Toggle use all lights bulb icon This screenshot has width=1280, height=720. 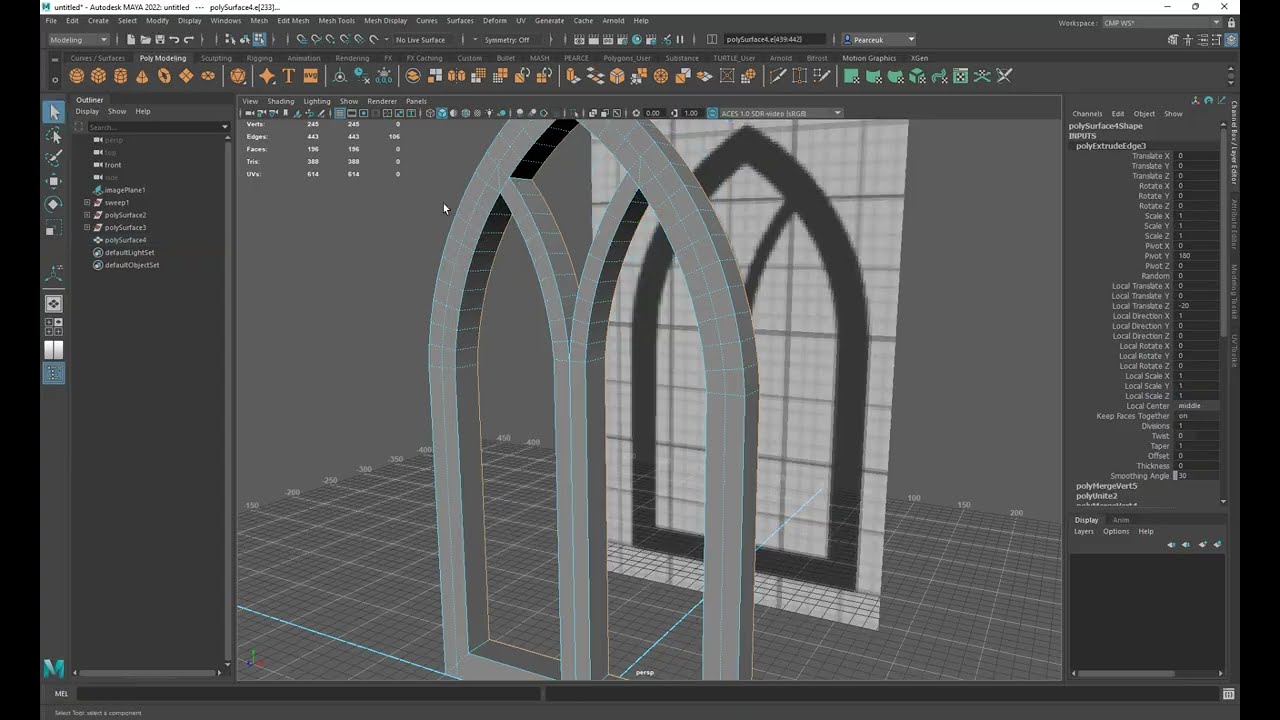click(490, 113)
